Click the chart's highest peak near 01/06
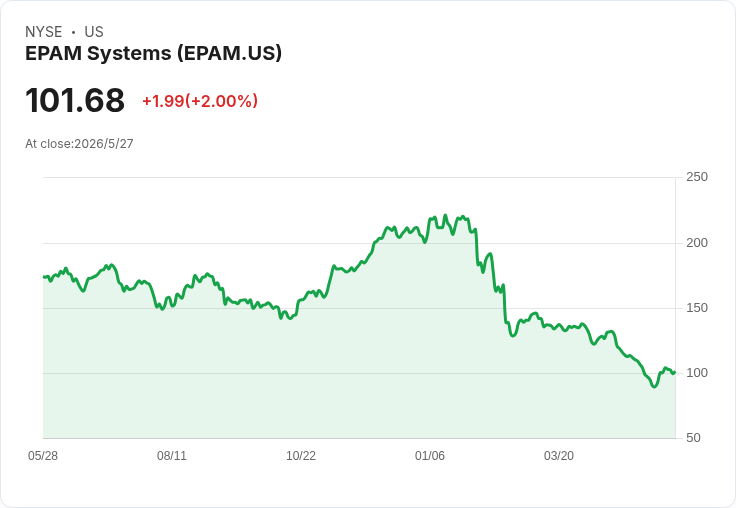 (x=445, y=216)
